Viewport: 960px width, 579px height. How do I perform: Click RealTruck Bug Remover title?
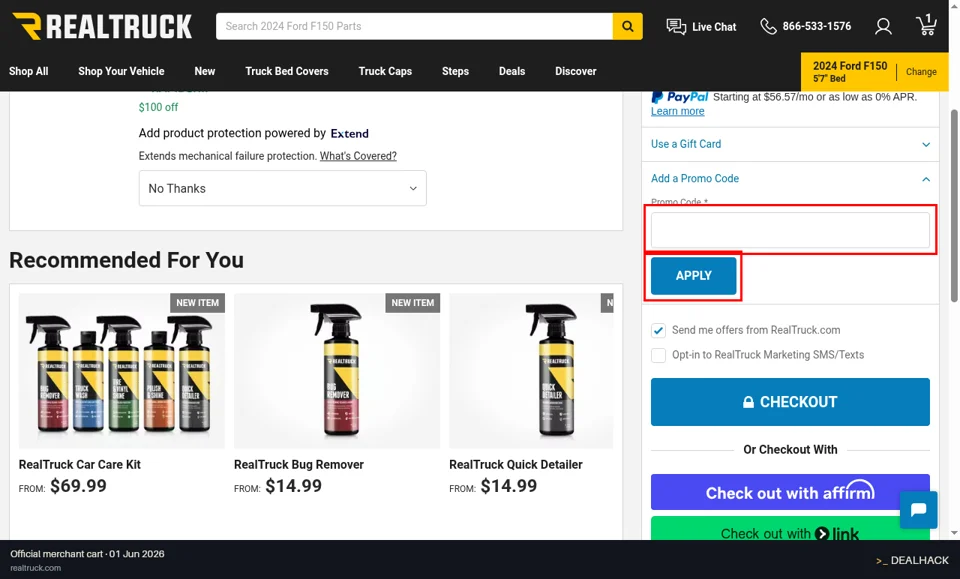tap(299, 465)
